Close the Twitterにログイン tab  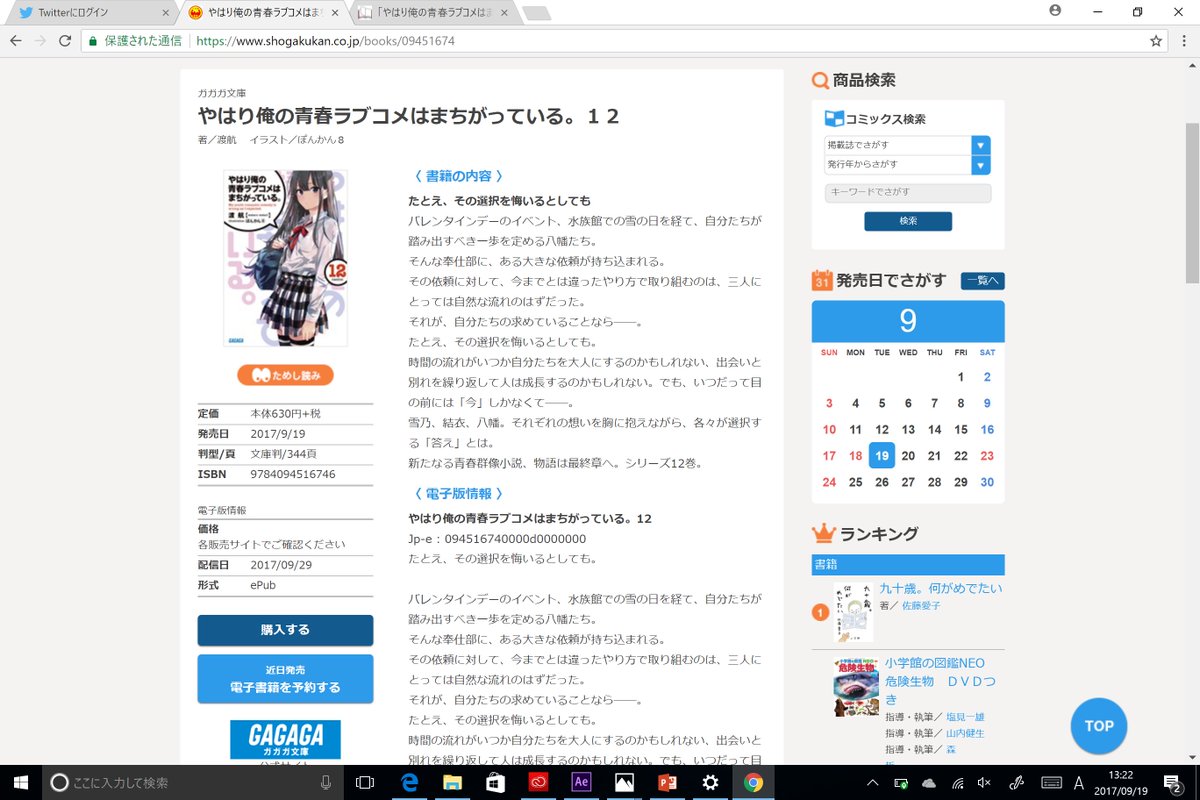click(164, 13)
